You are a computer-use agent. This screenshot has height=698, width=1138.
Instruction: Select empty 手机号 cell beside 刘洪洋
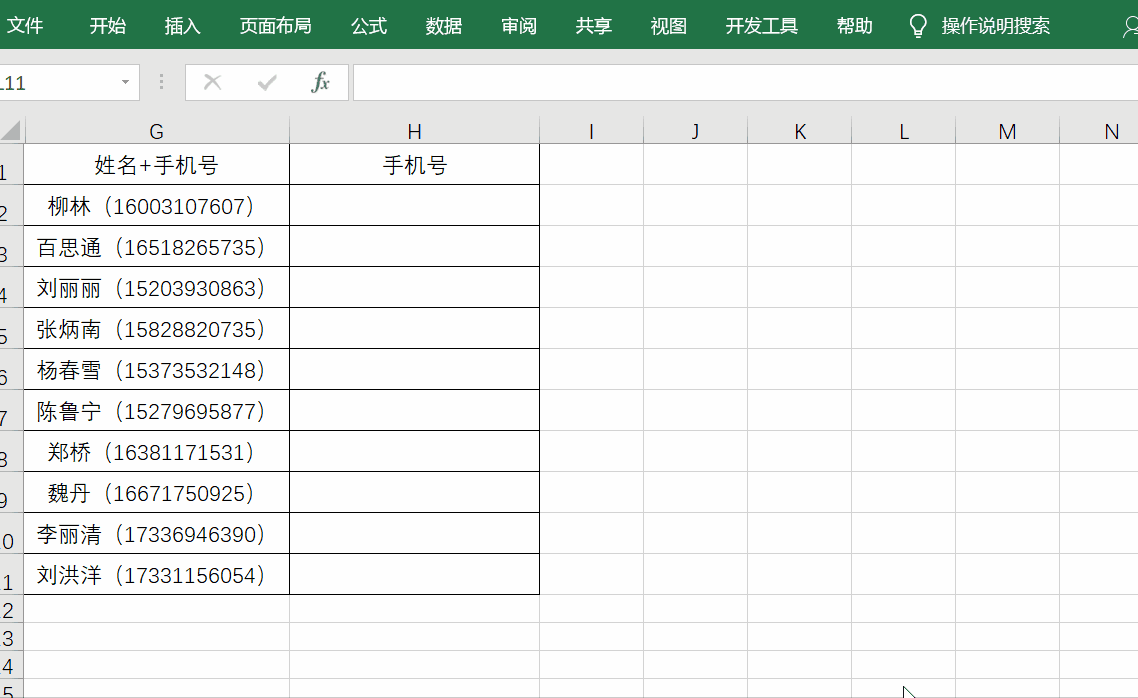click(414, 575)
